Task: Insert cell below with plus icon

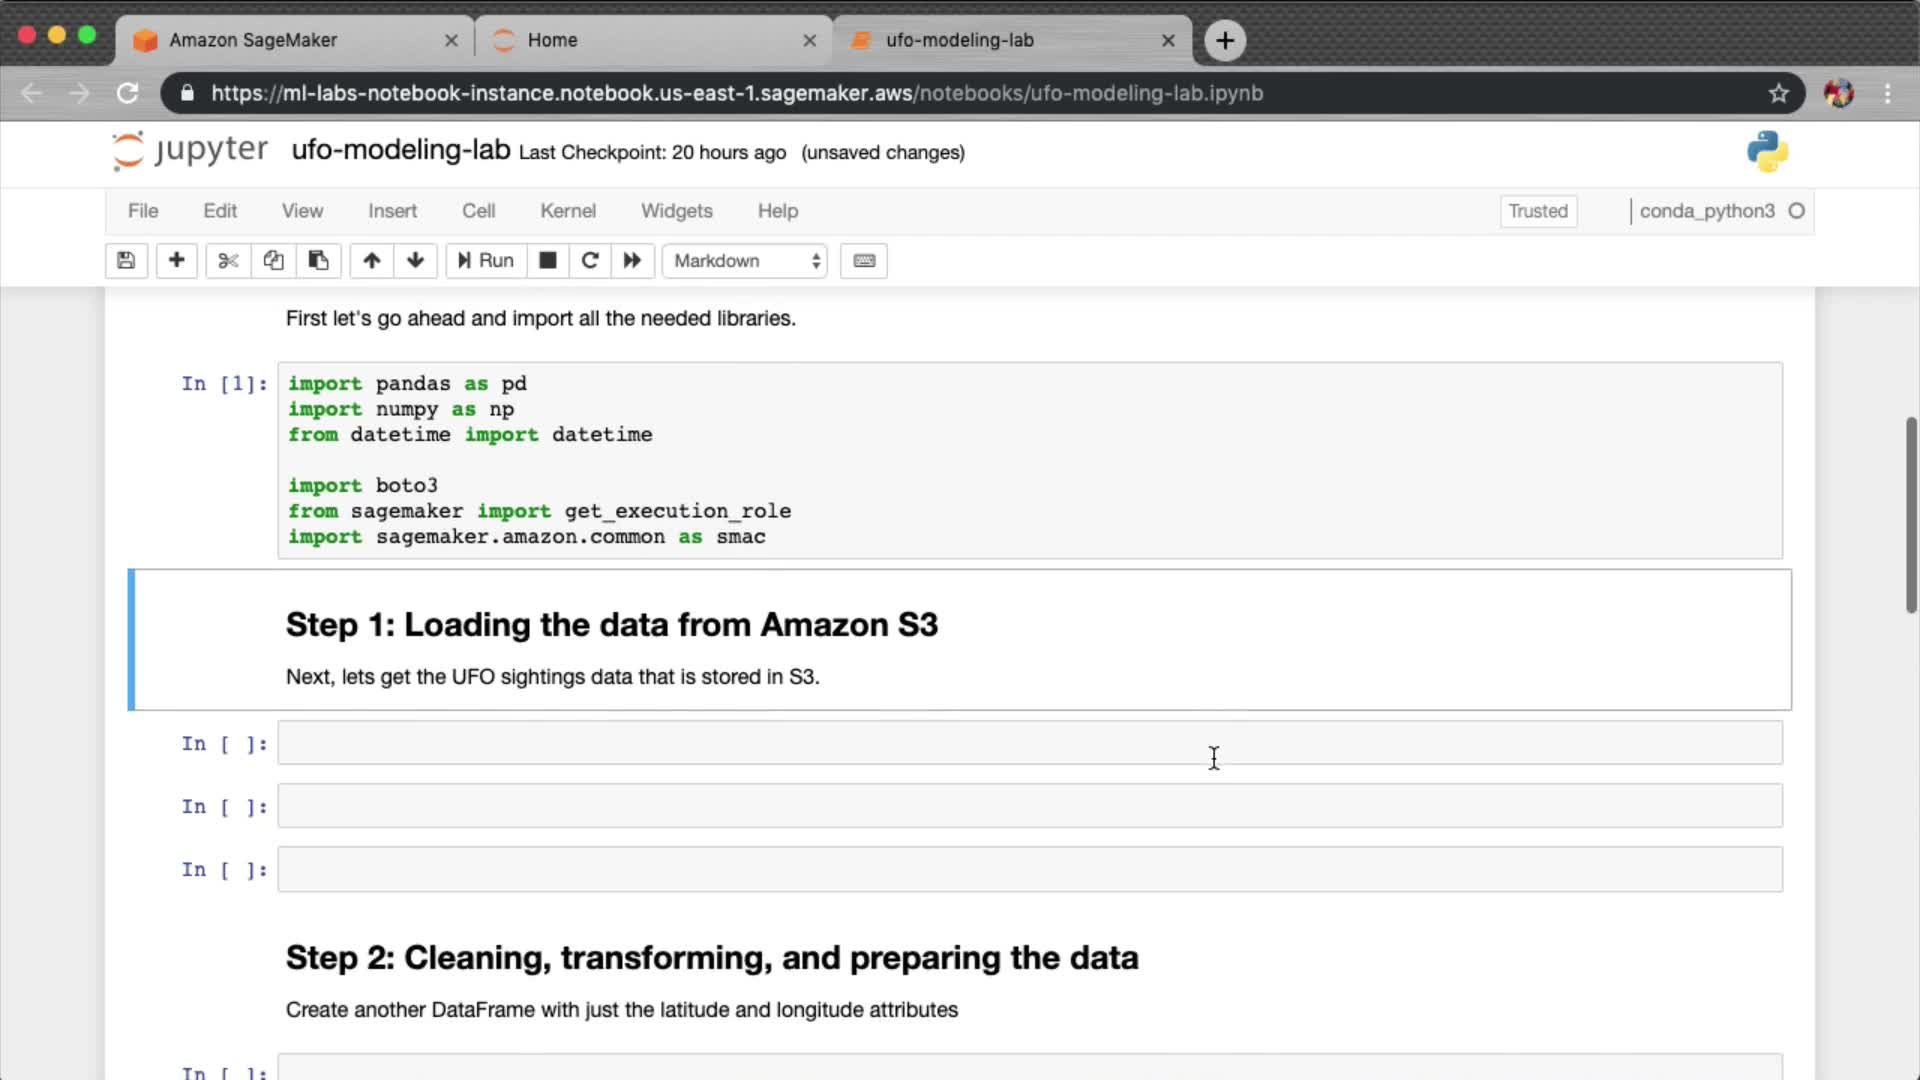Action: point(176,261)
